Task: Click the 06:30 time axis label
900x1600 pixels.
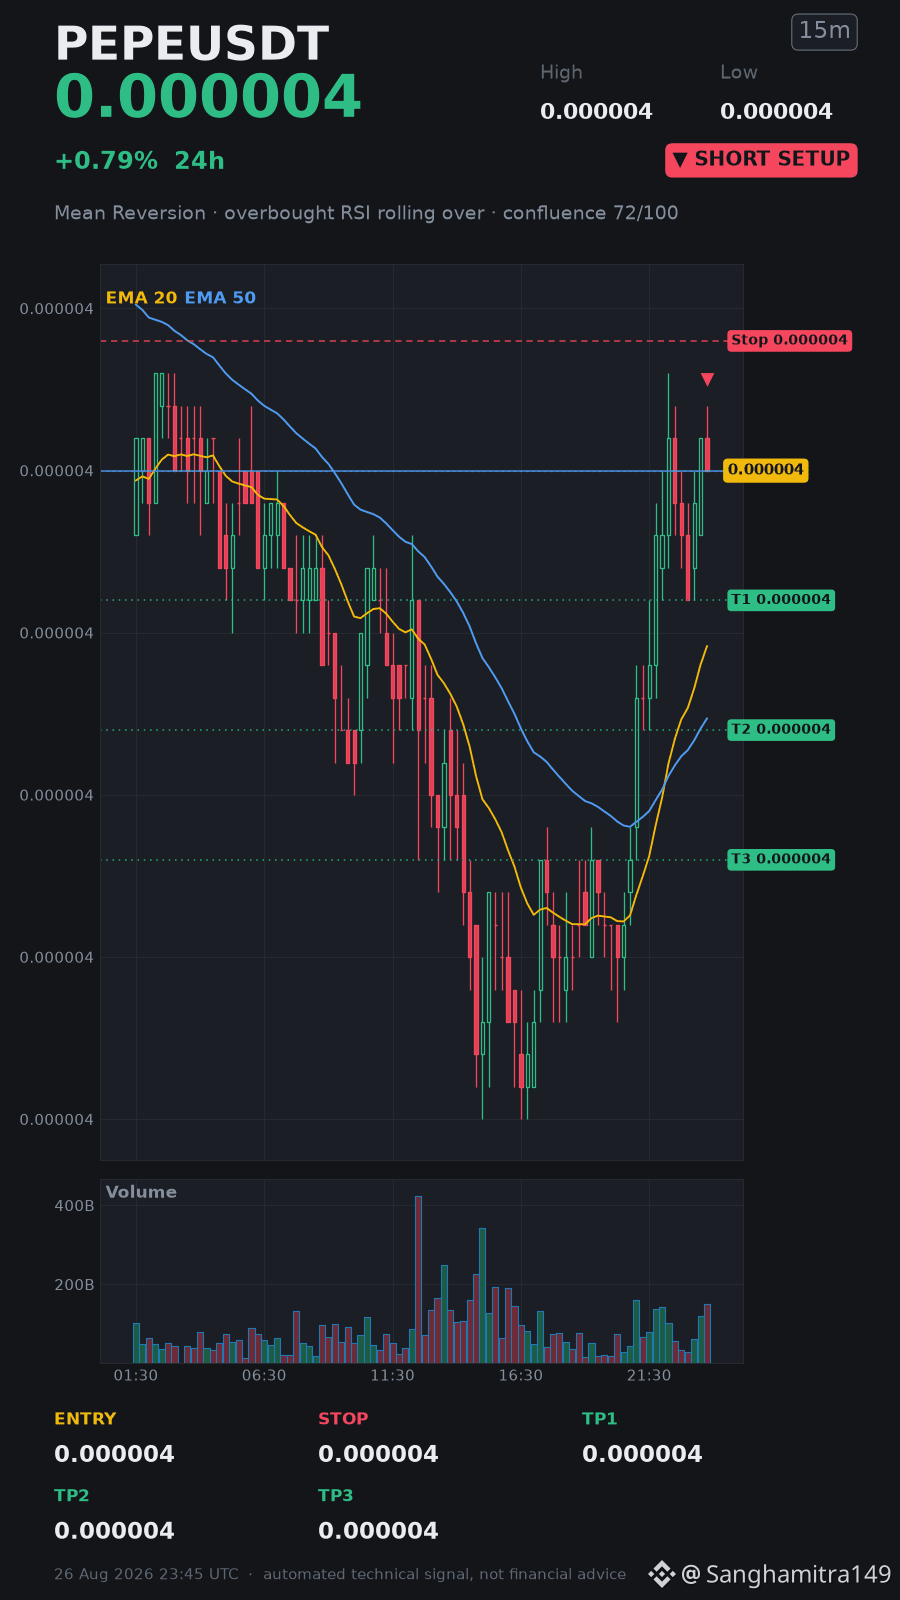Action: tap(264, 1376)
